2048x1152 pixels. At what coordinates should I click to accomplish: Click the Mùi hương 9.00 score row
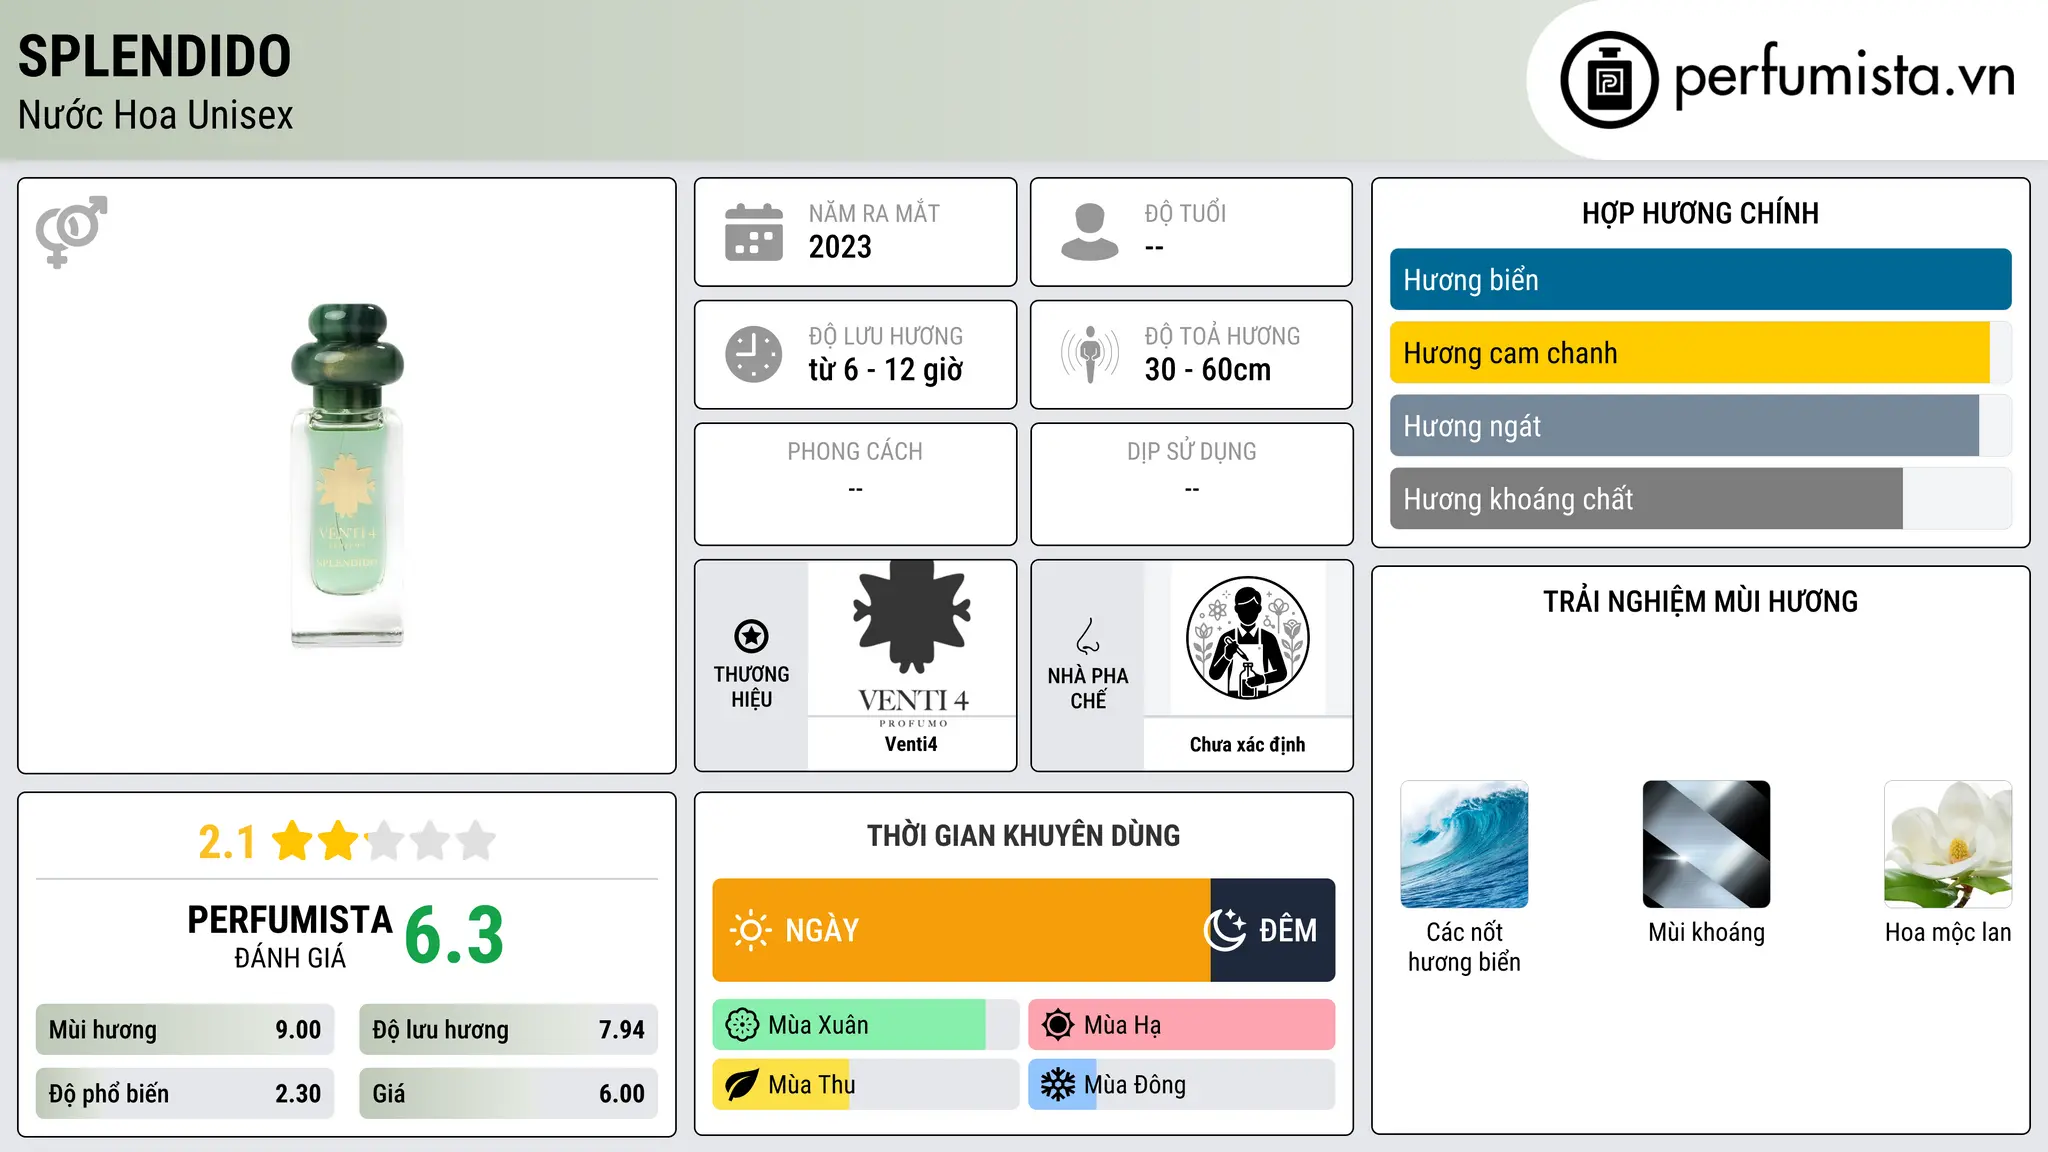click(x=185, y=1030)
